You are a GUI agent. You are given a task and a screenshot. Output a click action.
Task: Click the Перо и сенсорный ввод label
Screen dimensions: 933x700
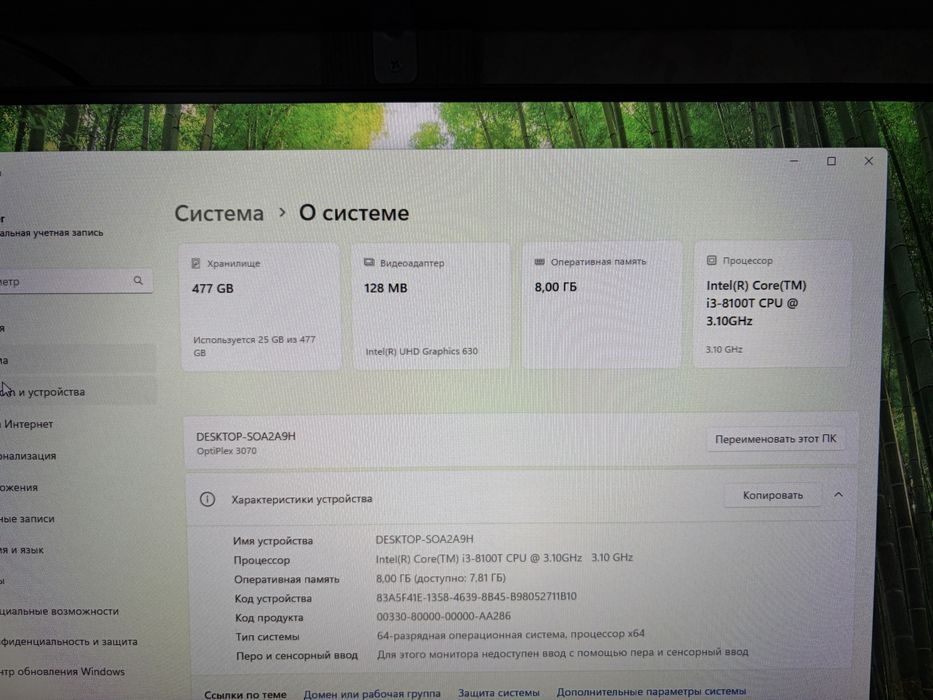[x=297, y=655]
